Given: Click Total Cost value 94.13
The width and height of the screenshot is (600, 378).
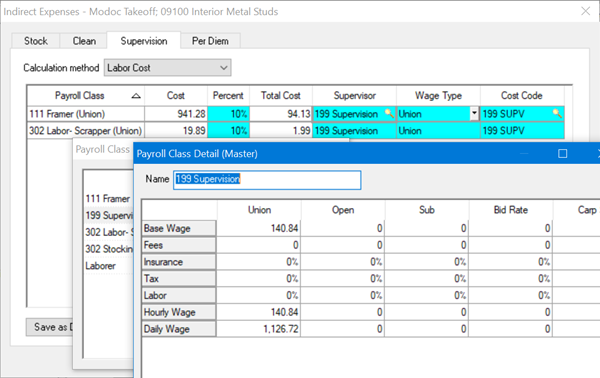Looking at the screenshot, I should coord(280,114).
